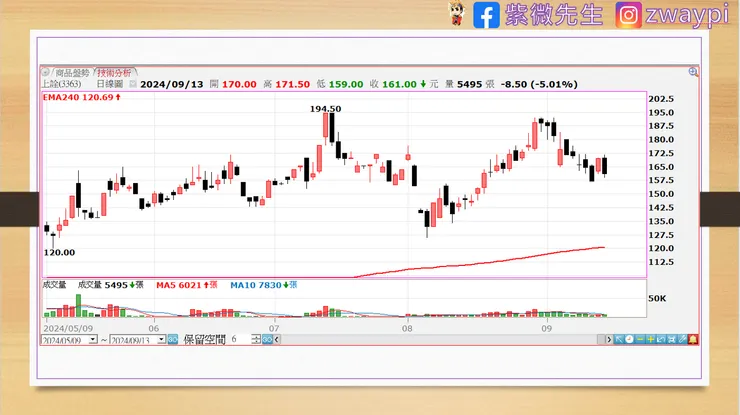Click the date 2024/09/13 in header
740x415 pixels.
point(172,84)
